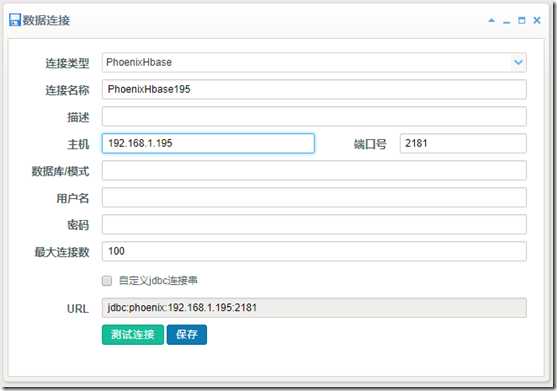The height and width of the screenshot is (391, 557).
Task: Focus the 用户名 username field
Action: coord(314,197)
